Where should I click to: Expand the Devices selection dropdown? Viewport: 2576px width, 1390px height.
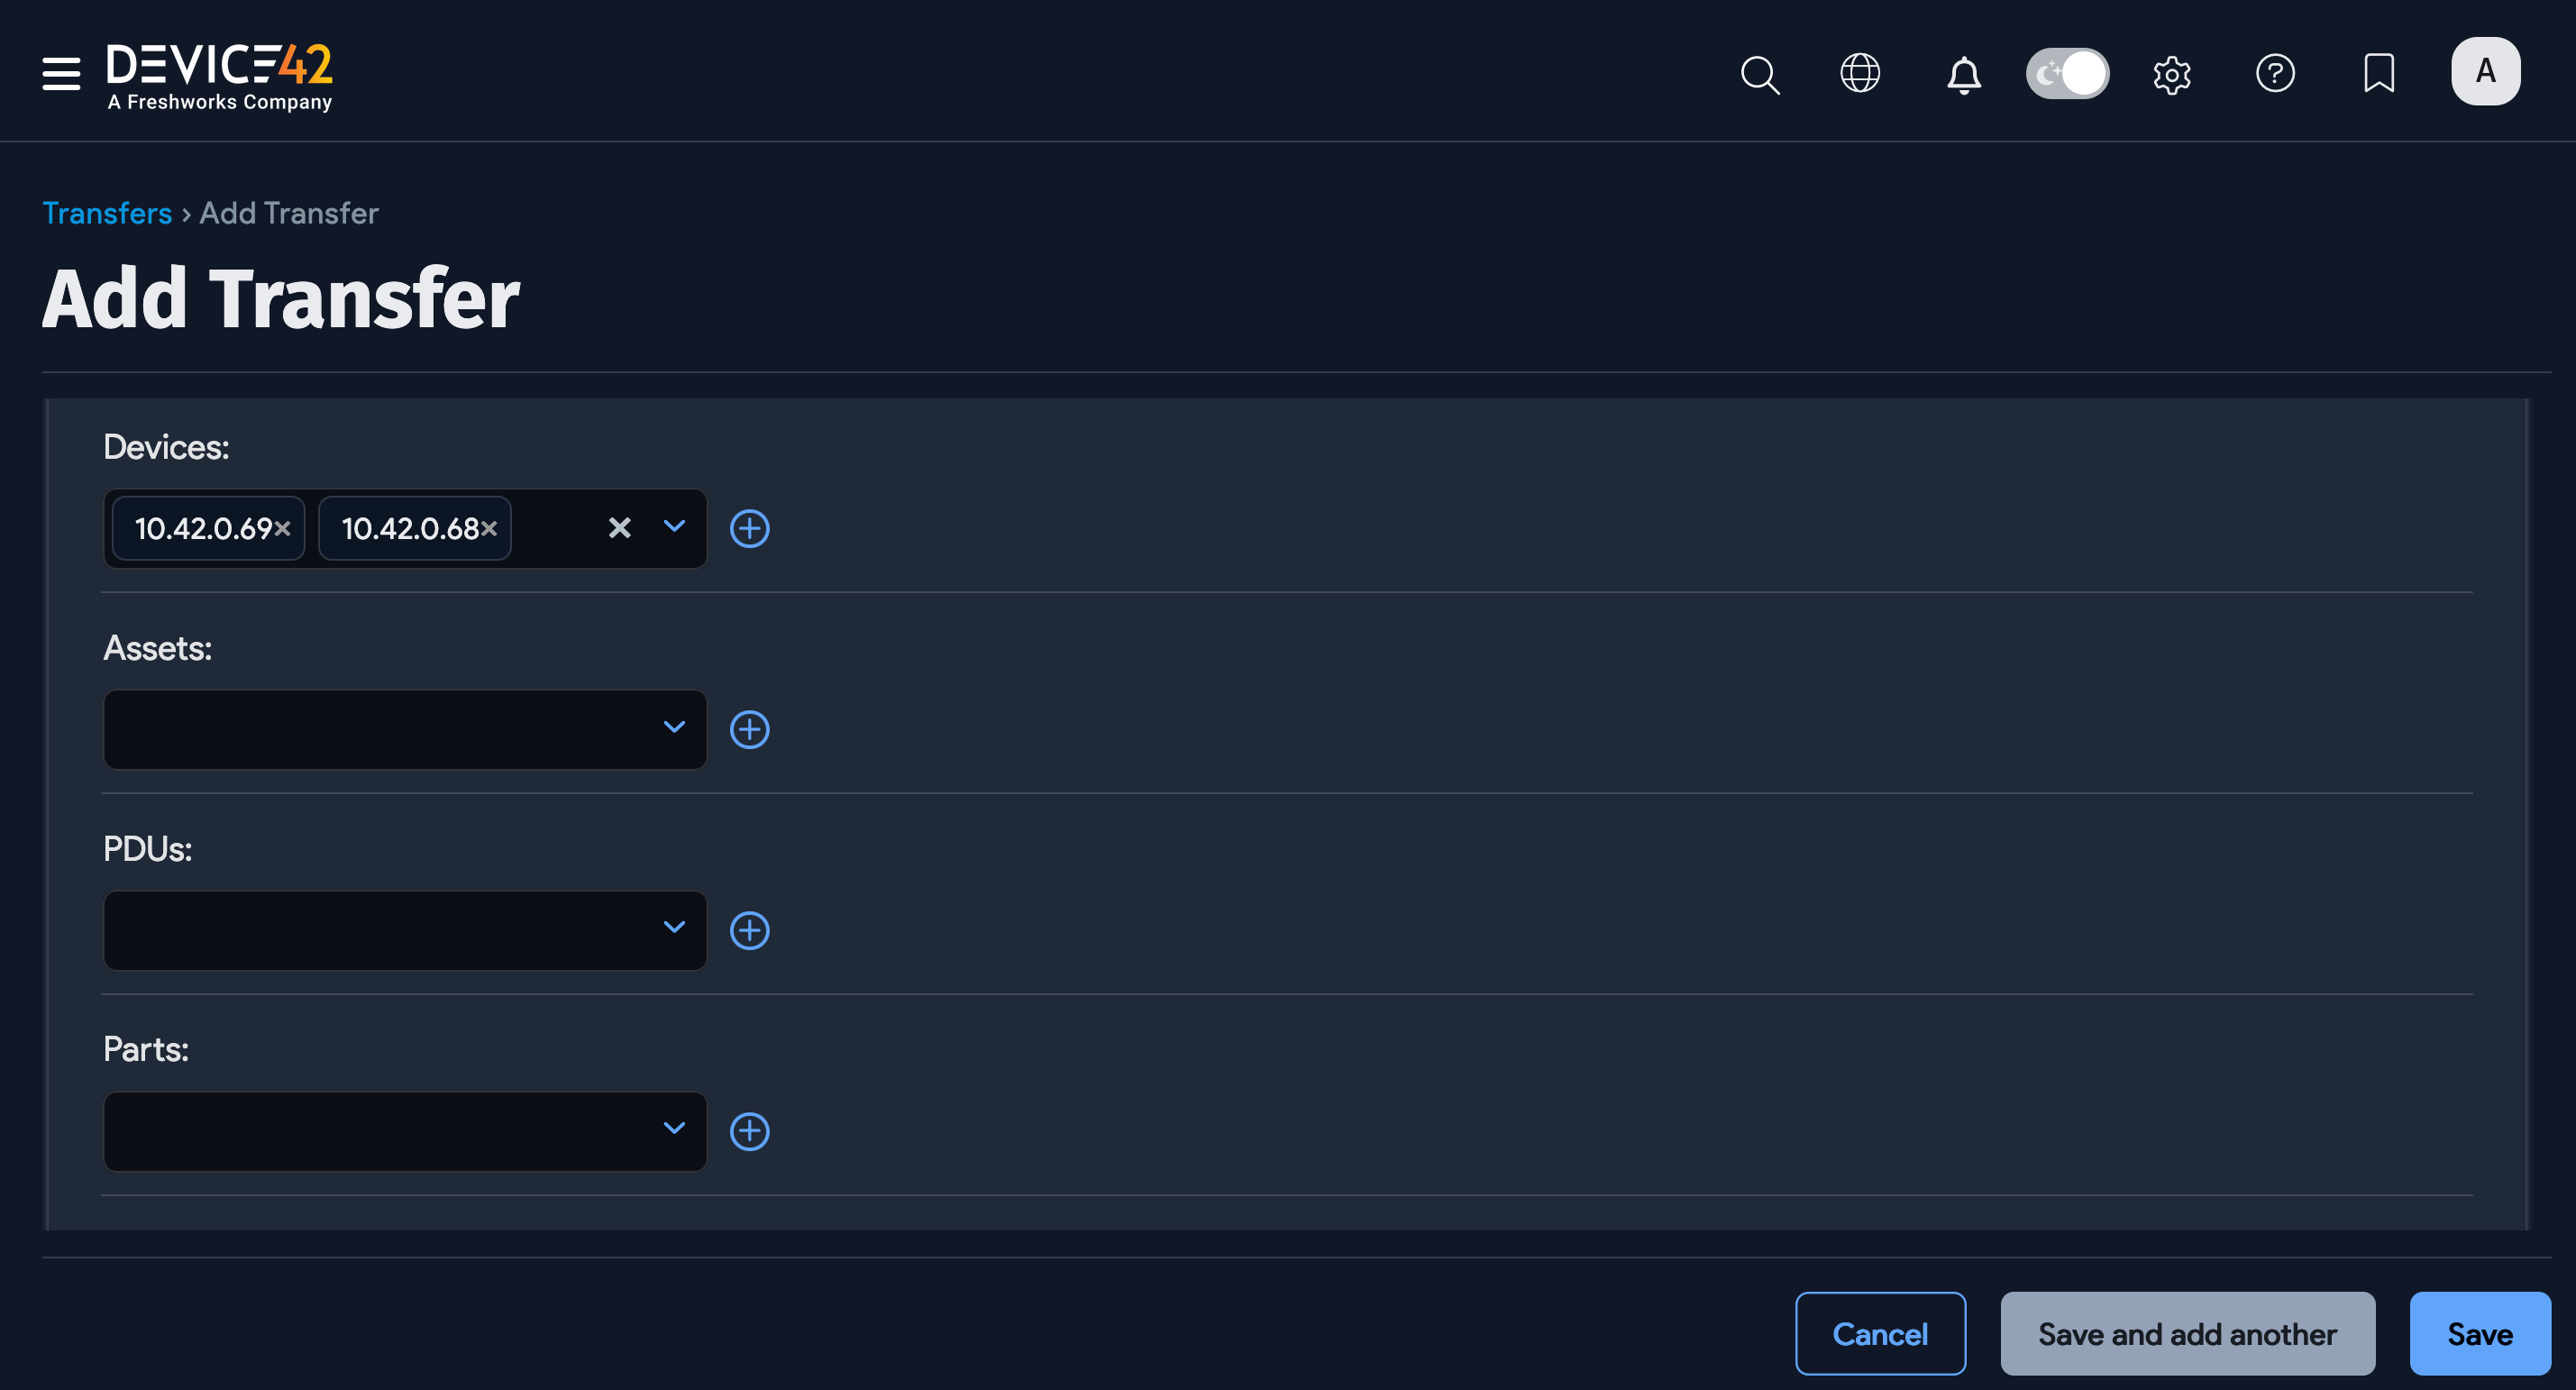pyautogui.click(x=673, y=528)
